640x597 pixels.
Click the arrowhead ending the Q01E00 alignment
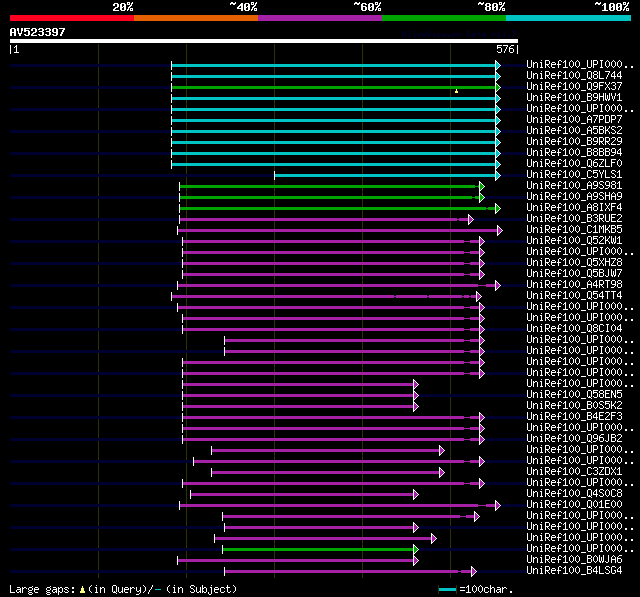point(498,506)
